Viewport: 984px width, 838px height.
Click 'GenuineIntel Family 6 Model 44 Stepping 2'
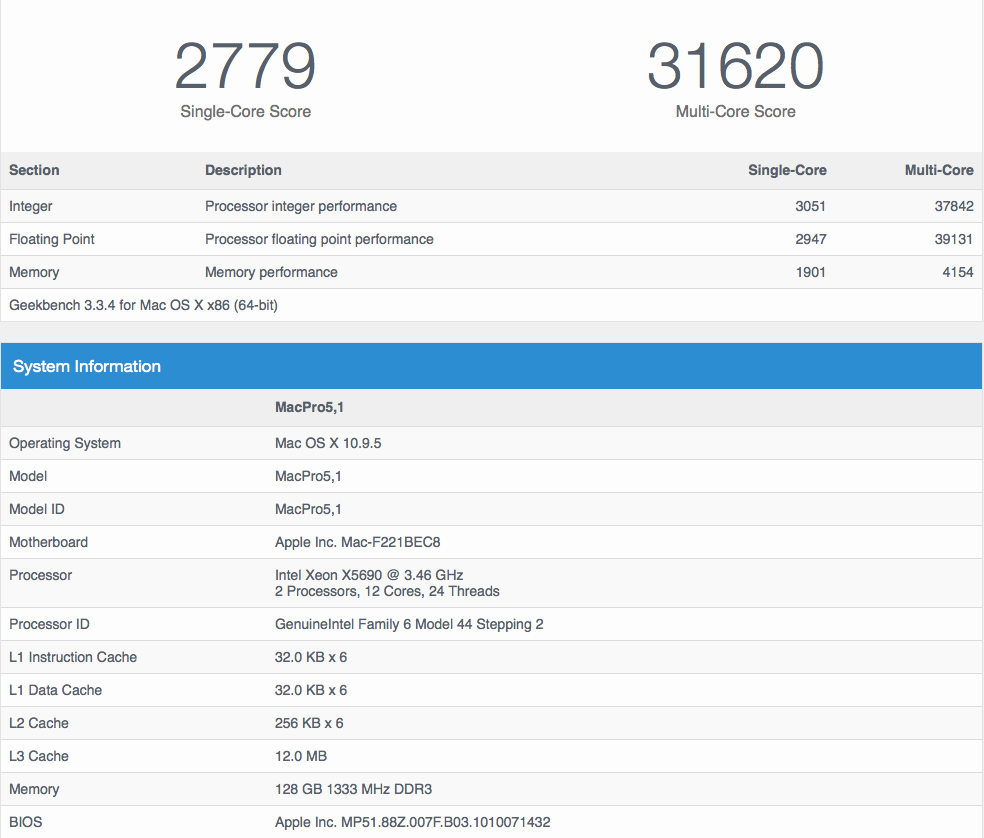point(409,624)
